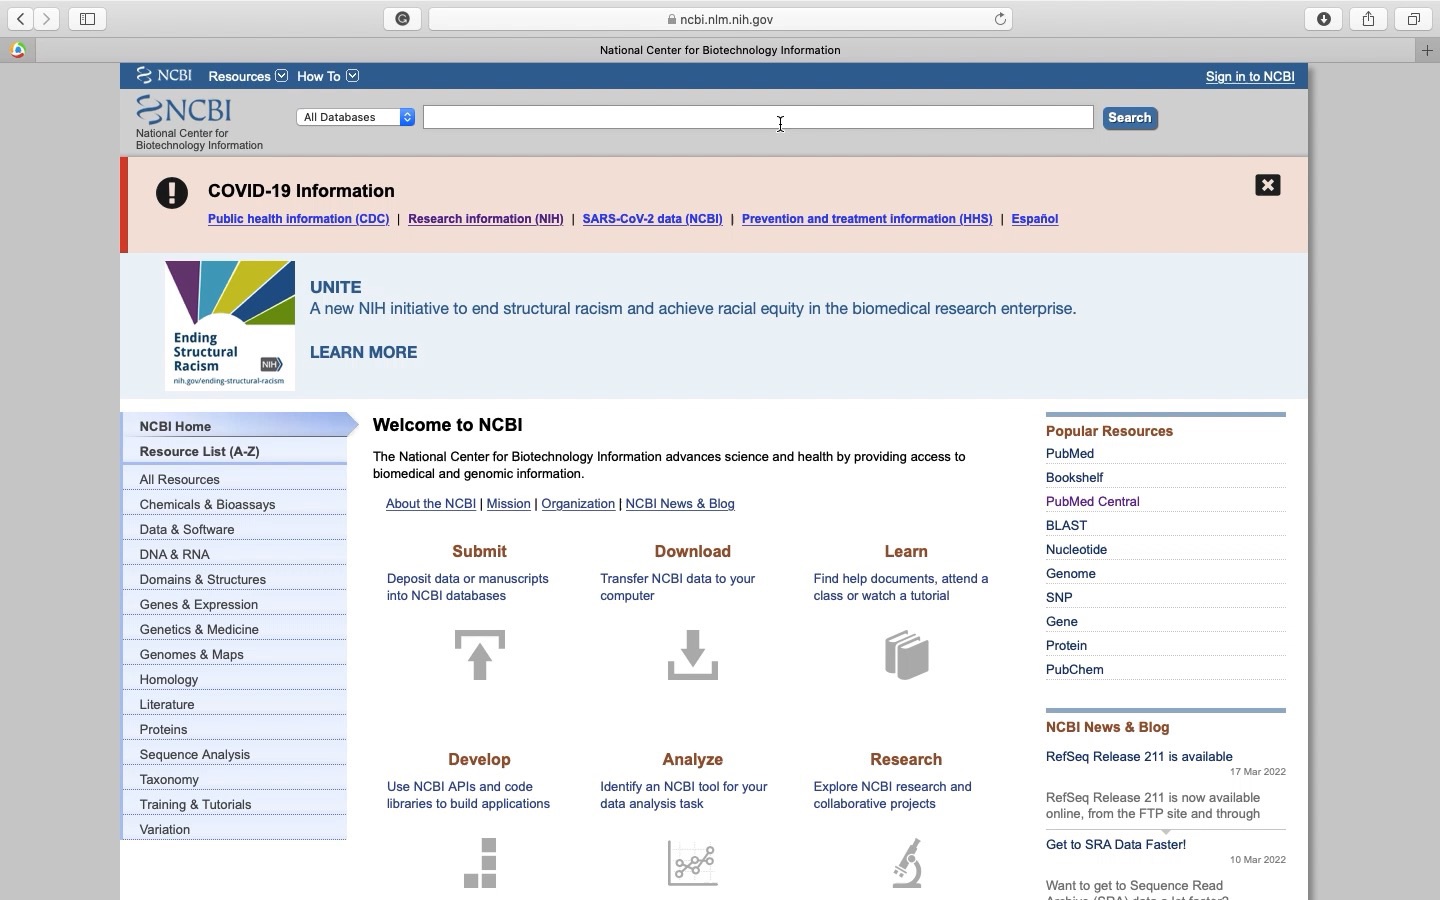This screenshot has width=1440, height=900.
Task: Click the Safari forward arrow
Action: coord(46,19)
